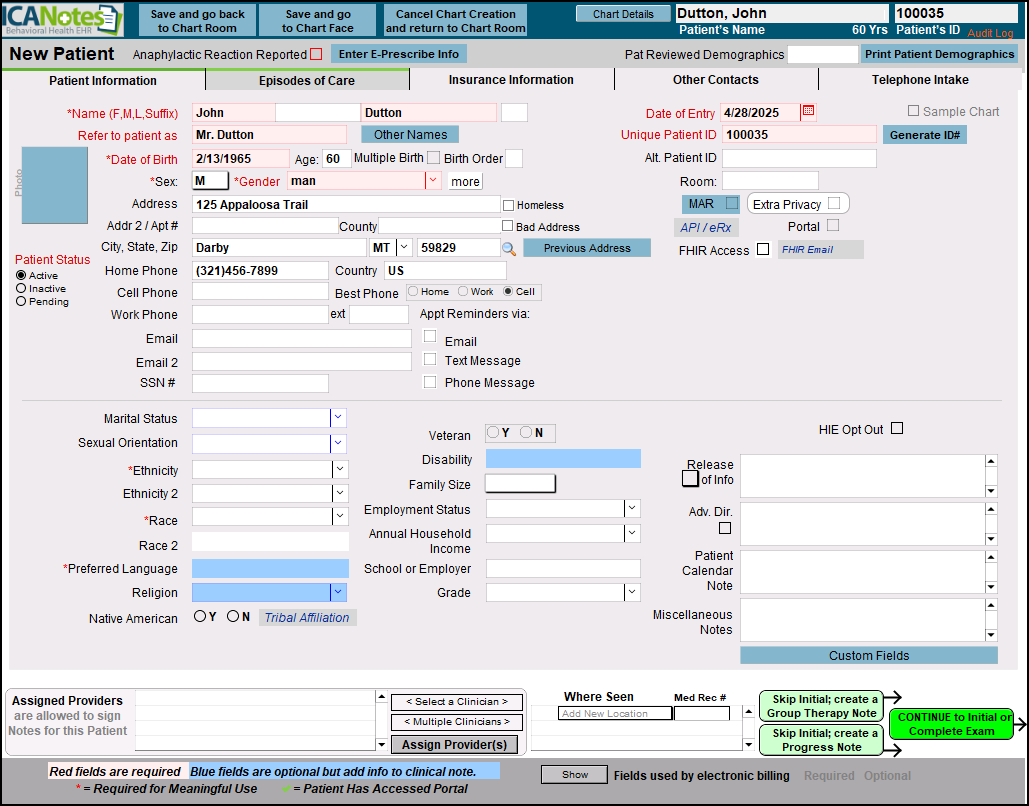Click the Generate ID# button
Image resolution: width=1029 pixels, height=806 pixels.
[x=924, y=135]
